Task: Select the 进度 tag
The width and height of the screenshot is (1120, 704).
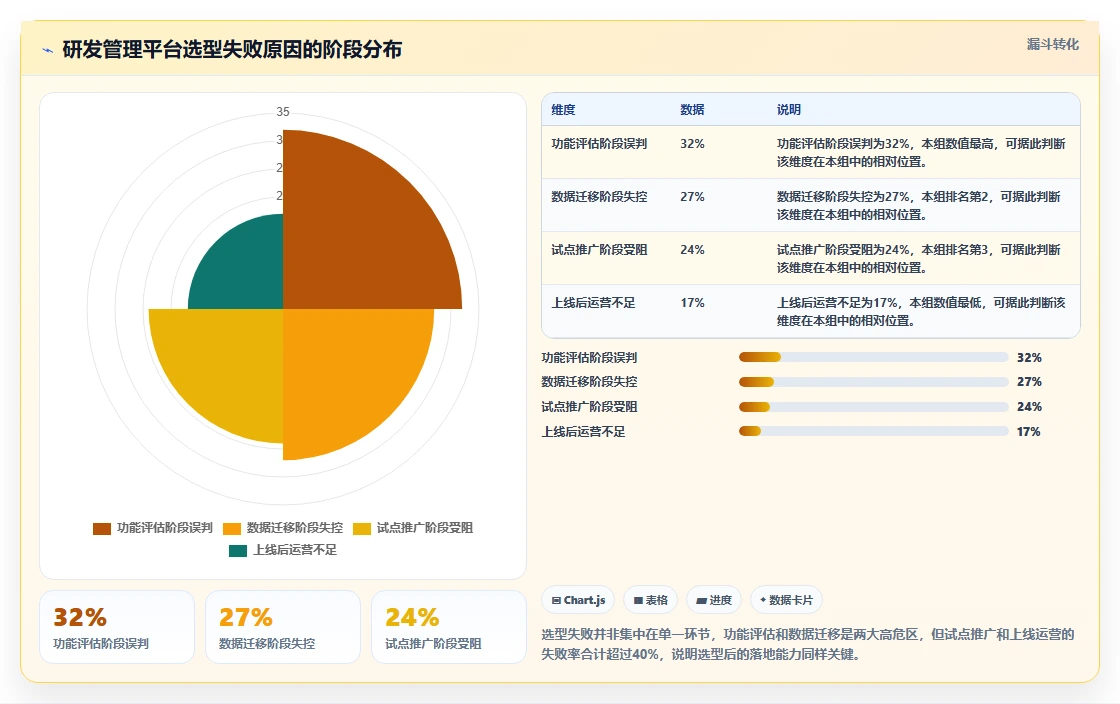Action: click(714, 600)
